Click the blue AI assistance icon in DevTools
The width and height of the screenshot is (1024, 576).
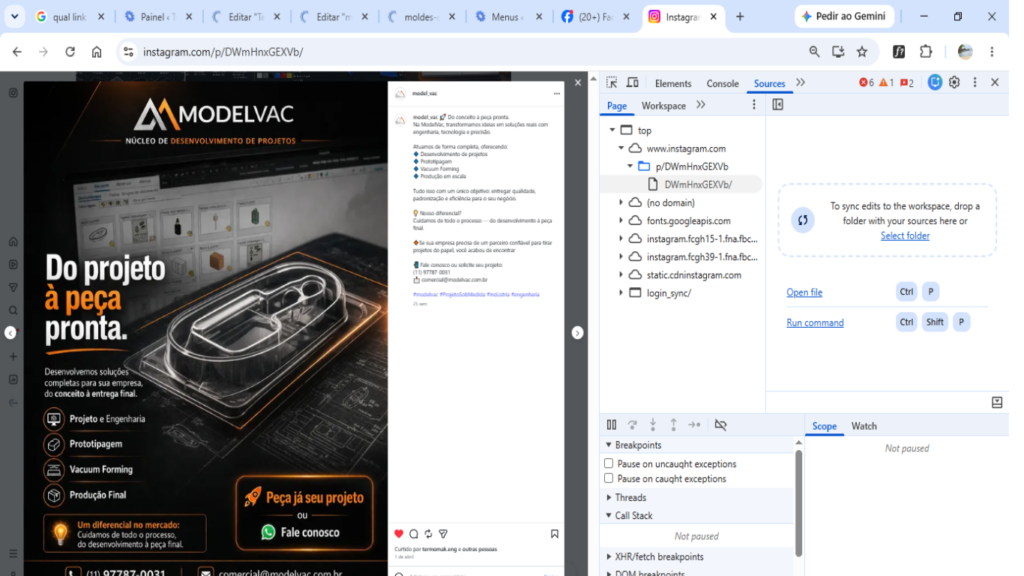click(x=935, y=82)
